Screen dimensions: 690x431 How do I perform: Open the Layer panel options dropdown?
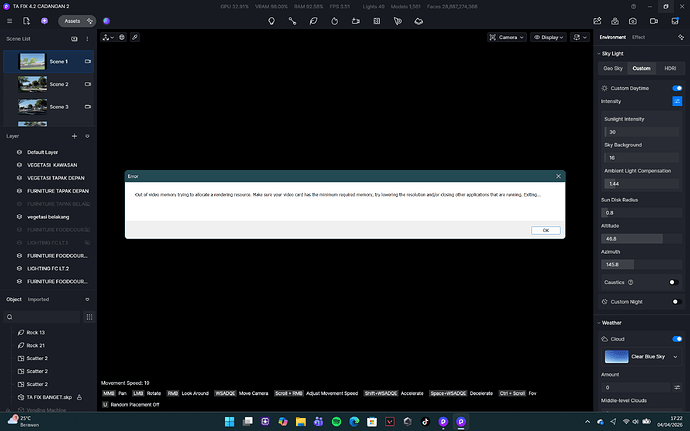pyautogui.click(x=87, y=136)
